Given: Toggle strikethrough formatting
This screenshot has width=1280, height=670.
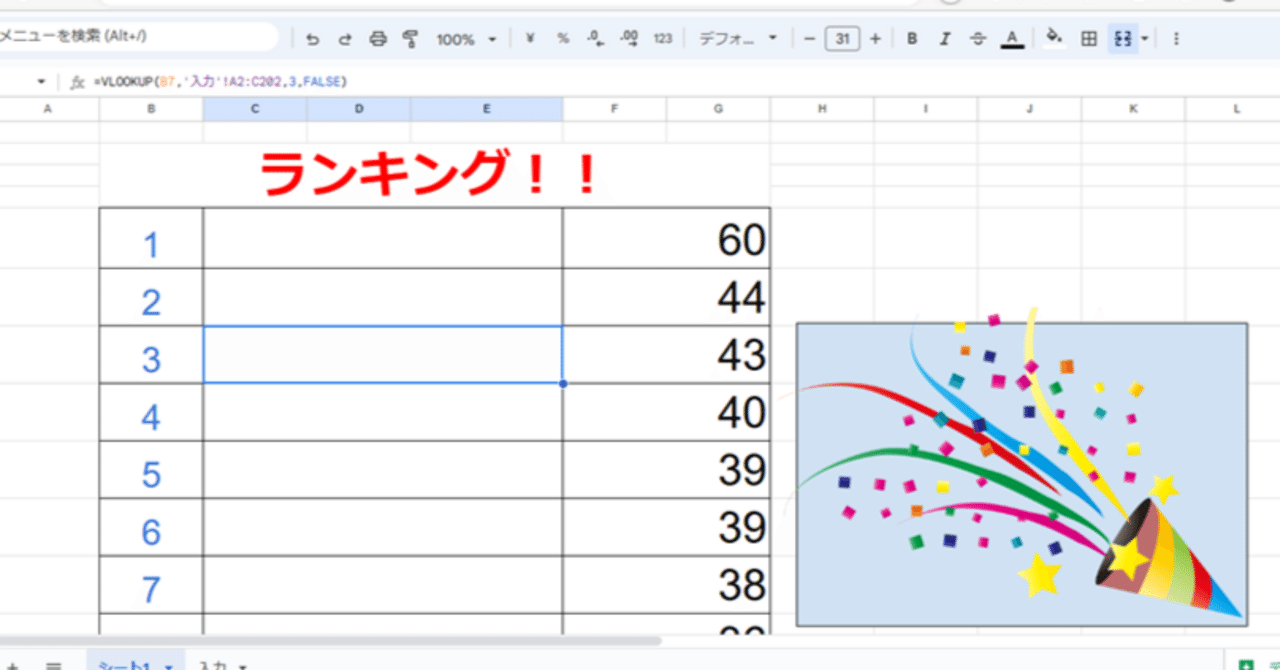Looking at the screenshot, I should pos(978,39).
